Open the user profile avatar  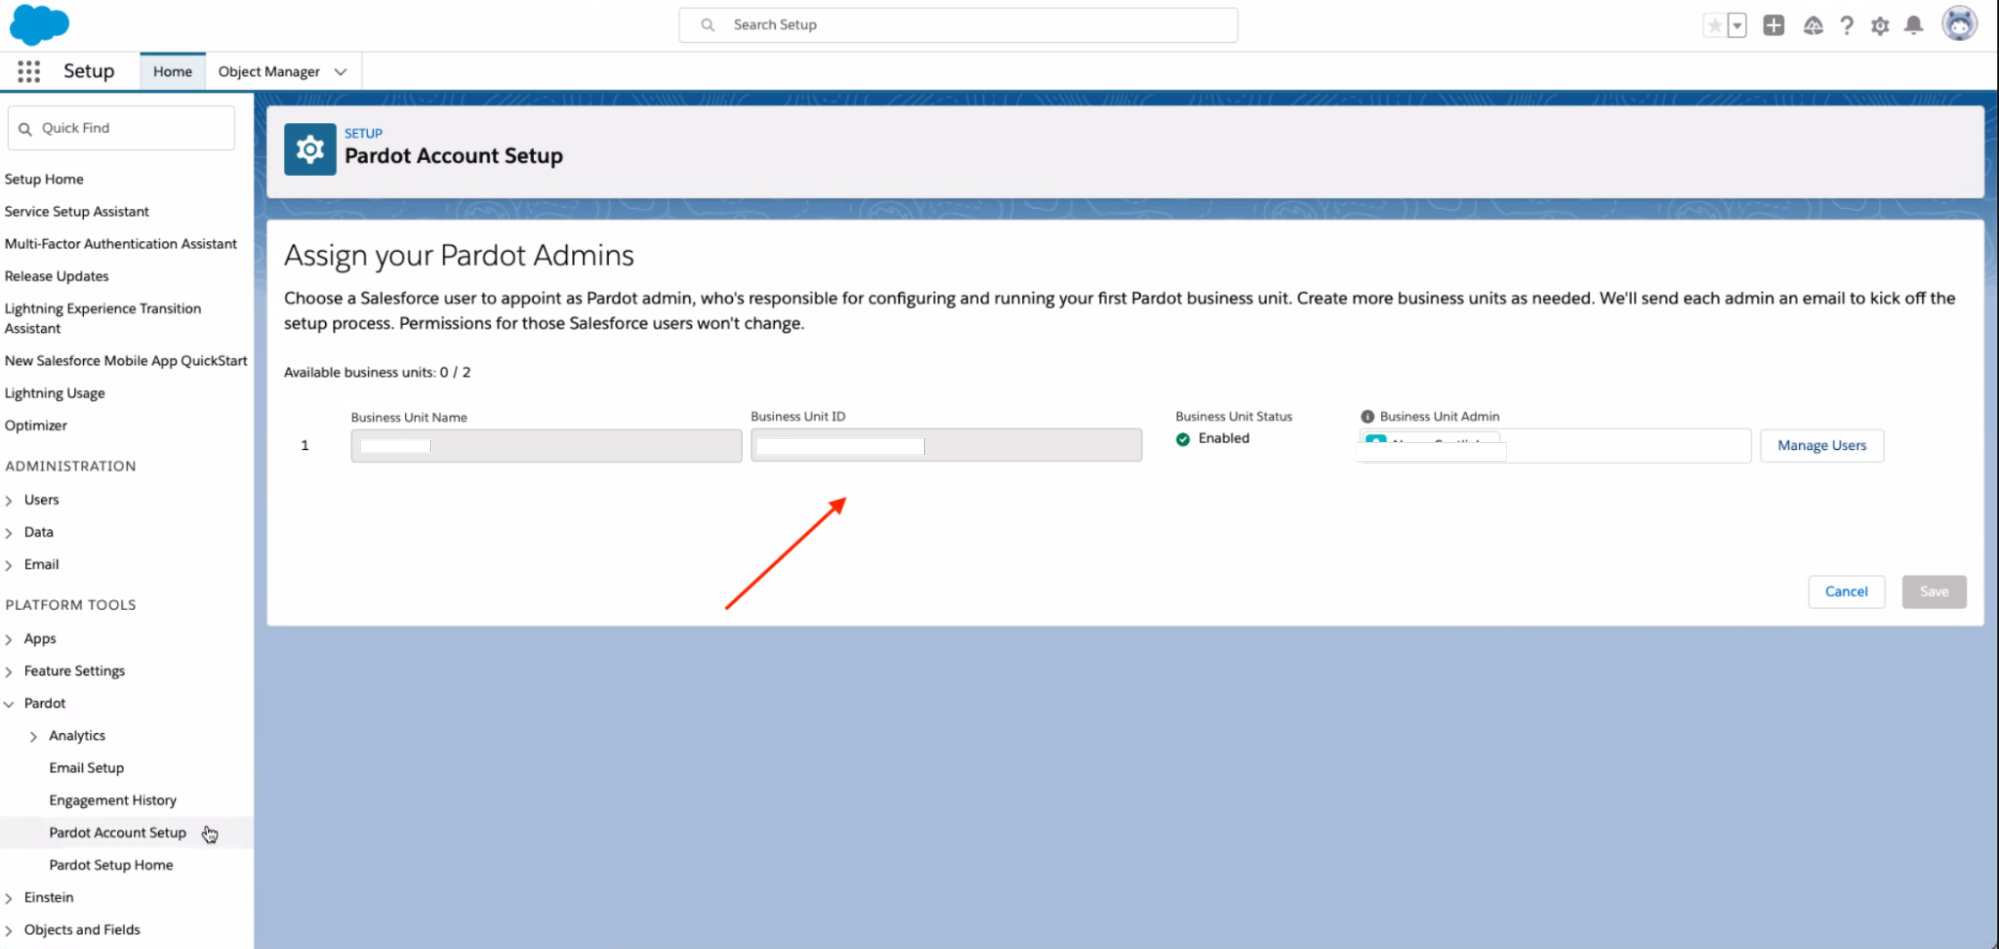point(1959,24)
